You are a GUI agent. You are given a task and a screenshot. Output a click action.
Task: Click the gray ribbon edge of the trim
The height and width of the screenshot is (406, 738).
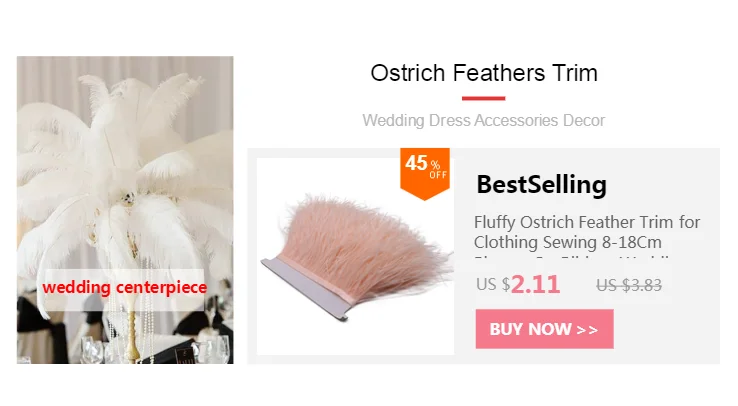click(306, 289)
